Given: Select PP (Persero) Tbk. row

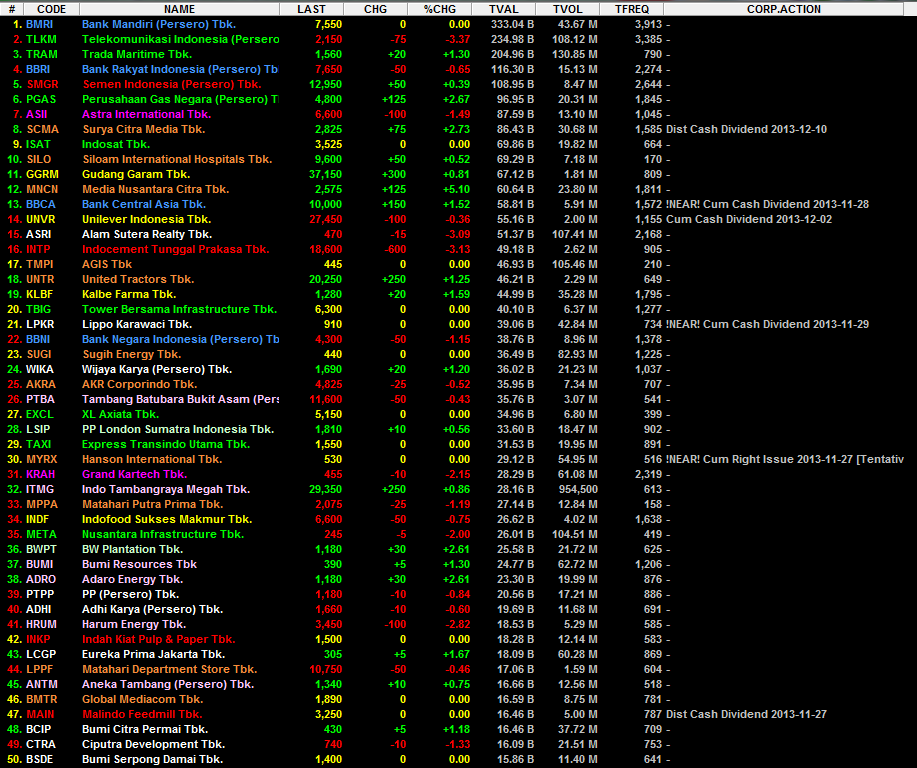Looking at the screenshot, I should point(458,594).
